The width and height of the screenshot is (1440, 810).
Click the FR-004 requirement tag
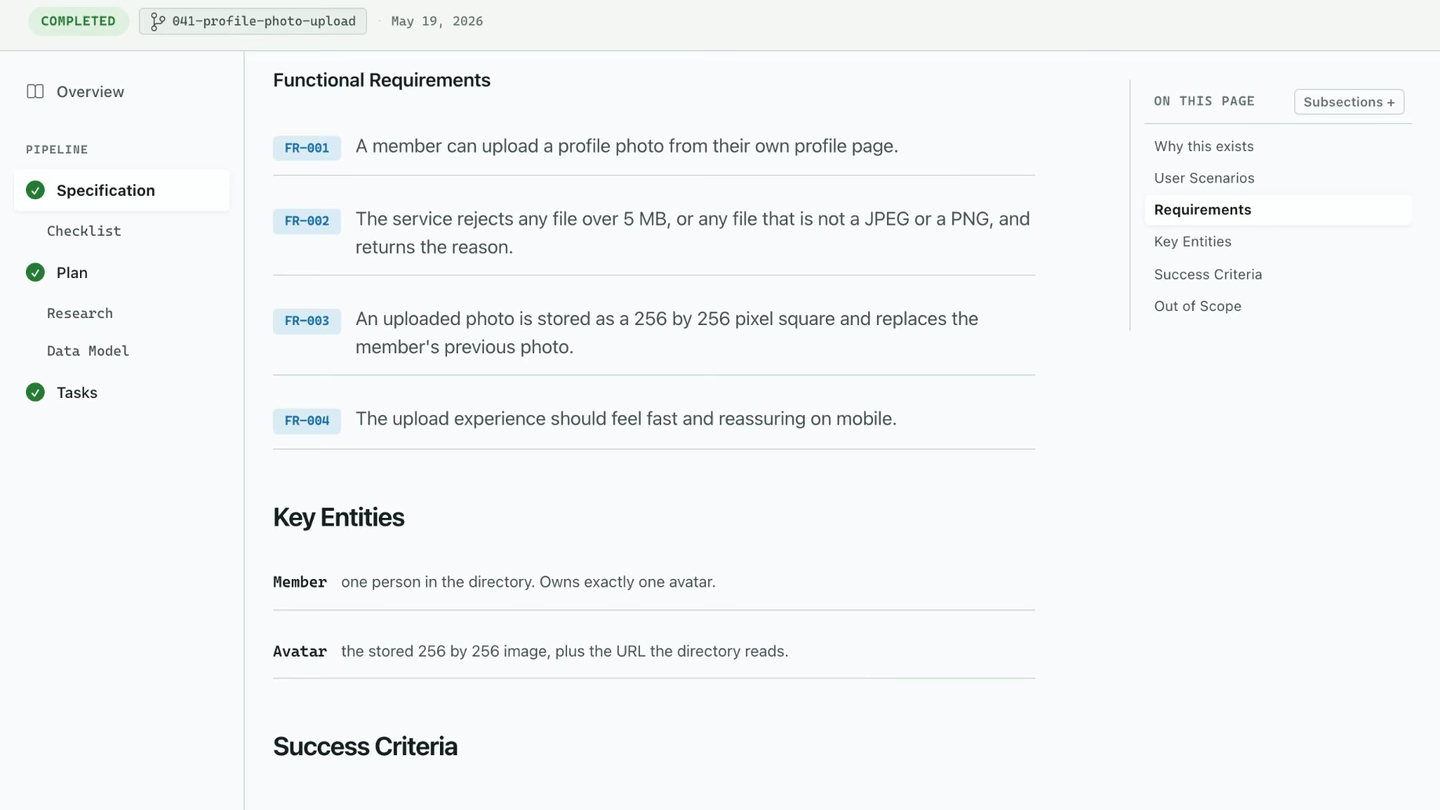pyautogui.click(x=307, y=421)
